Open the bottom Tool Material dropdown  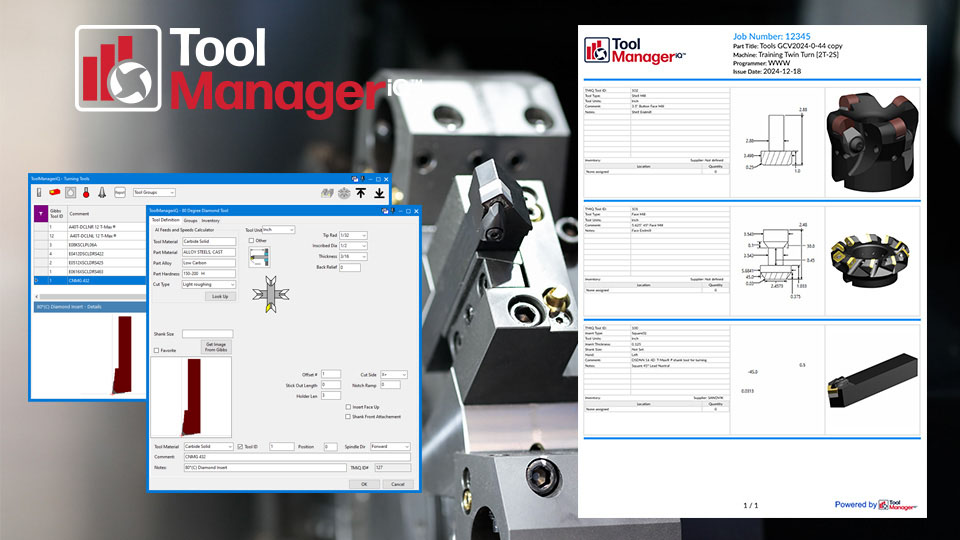(x=208, y=446)
